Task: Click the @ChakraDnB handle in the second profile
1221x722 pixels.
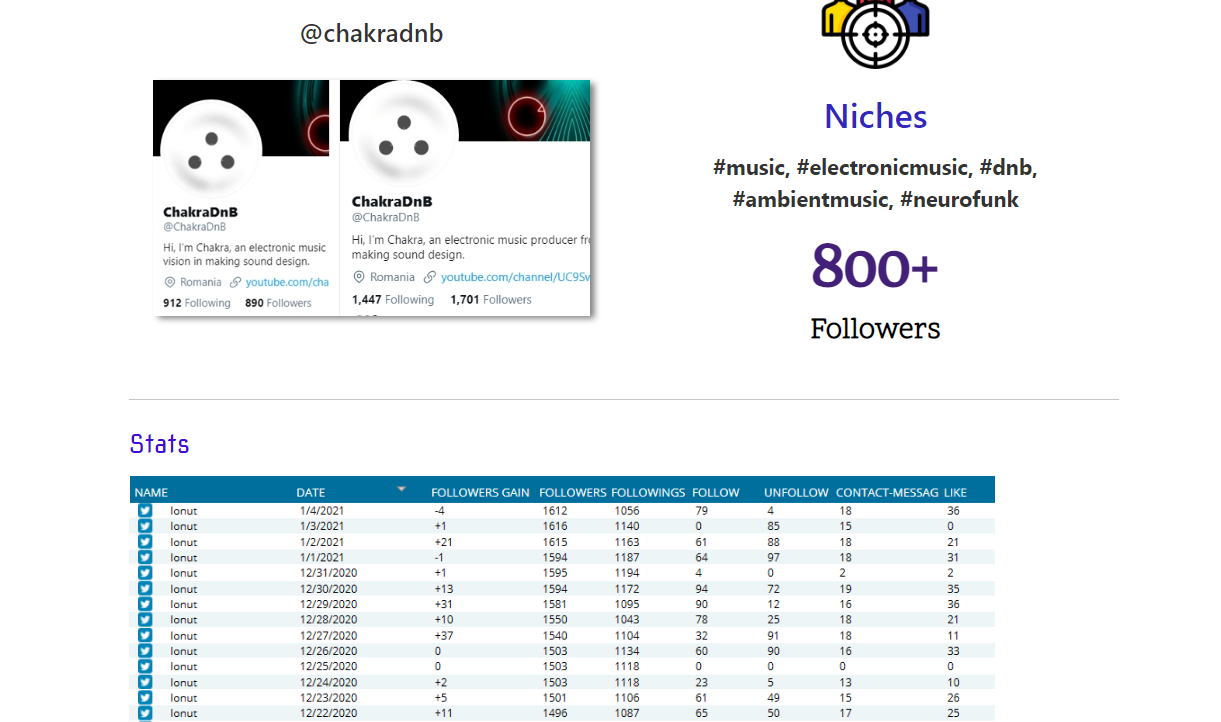Action: click(384, 214)
